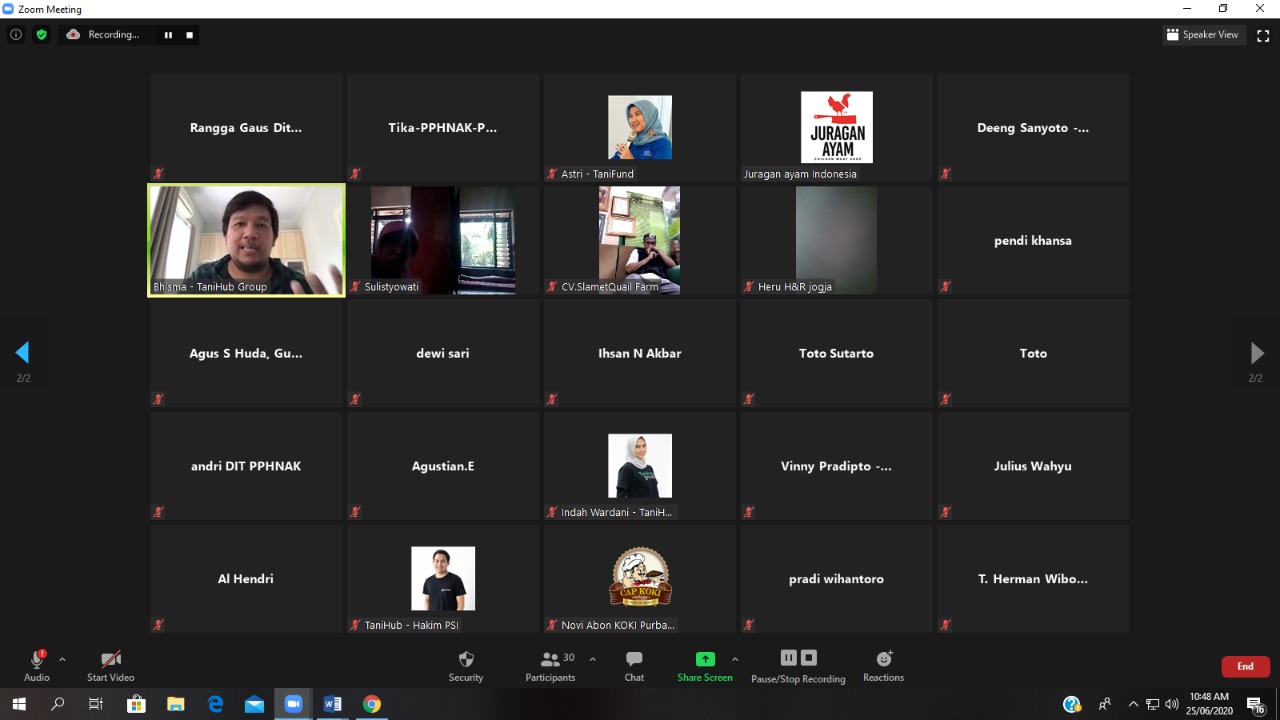Click the green encryption shield icon
Viewport: 1280px width, 720px height.
(41, 35)
